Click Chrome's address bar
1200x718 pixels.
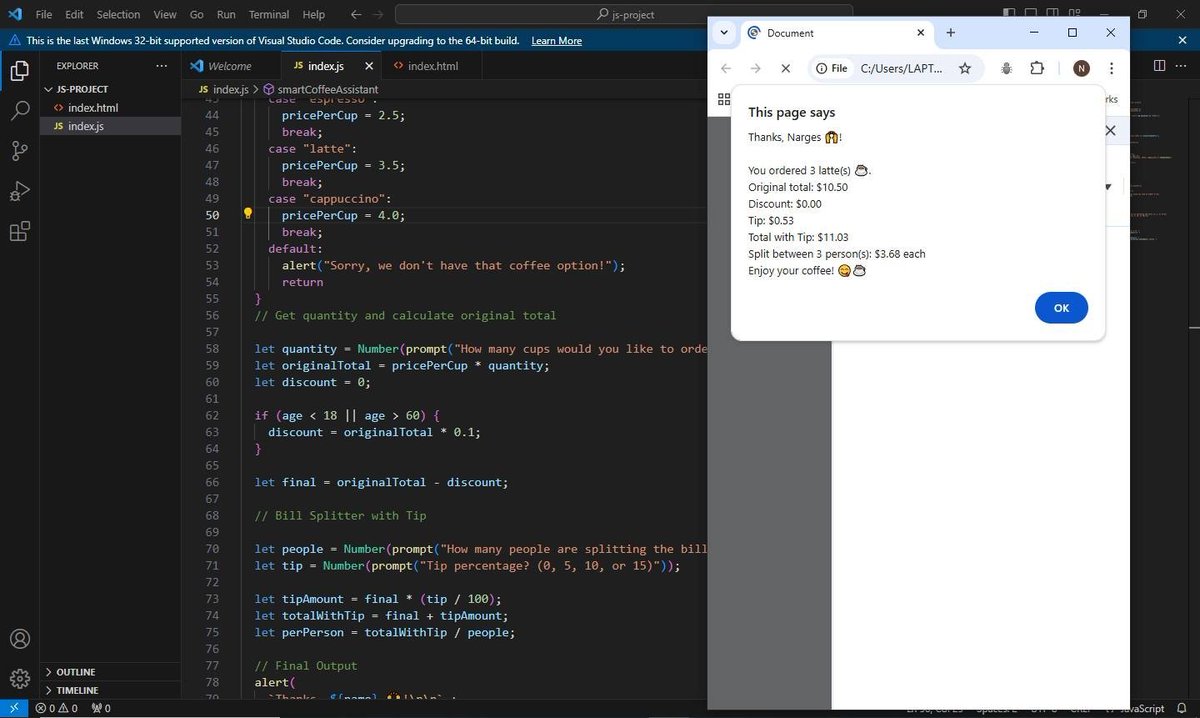[x=900, y=68]
